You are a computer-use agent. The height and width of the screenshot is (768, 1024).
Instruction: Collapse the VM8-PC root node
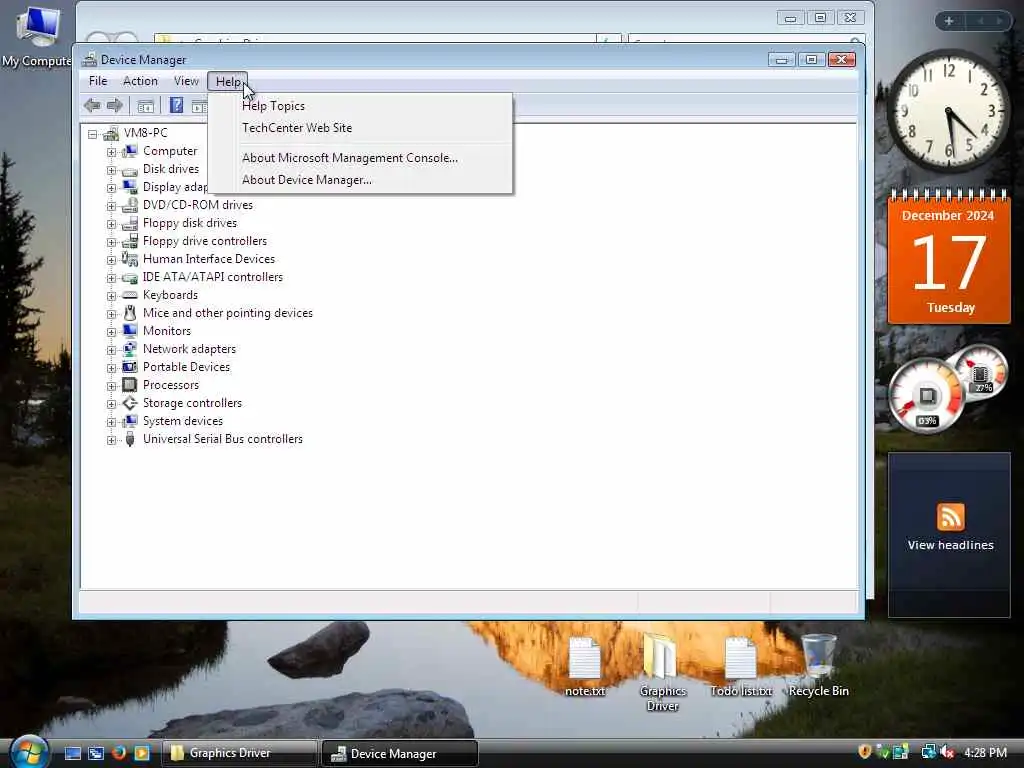point(93,134)
